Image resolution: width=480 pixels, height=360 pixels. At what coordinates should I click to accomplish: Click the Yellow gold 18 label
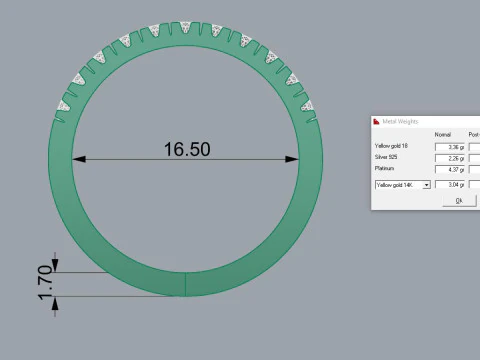[391, 146]
